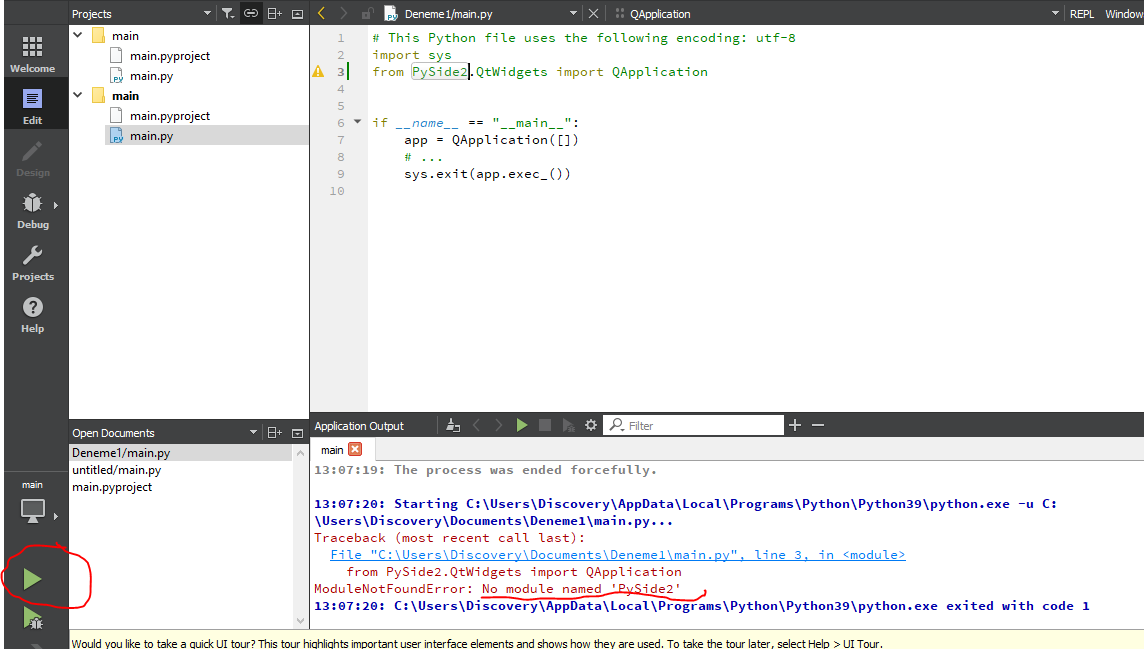Screen dimensions: 1144x649
Task: Open the Projects view selector dropdown
Action: [207, 13]
